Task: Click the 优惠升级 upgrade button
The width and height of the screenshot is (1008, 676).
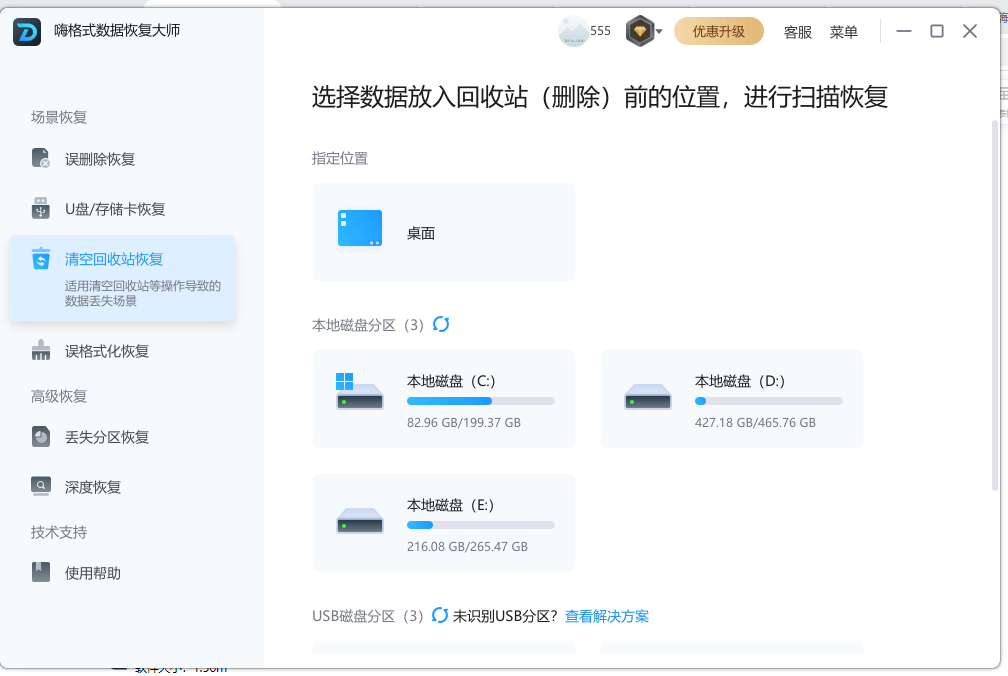Action: [718, 31]
